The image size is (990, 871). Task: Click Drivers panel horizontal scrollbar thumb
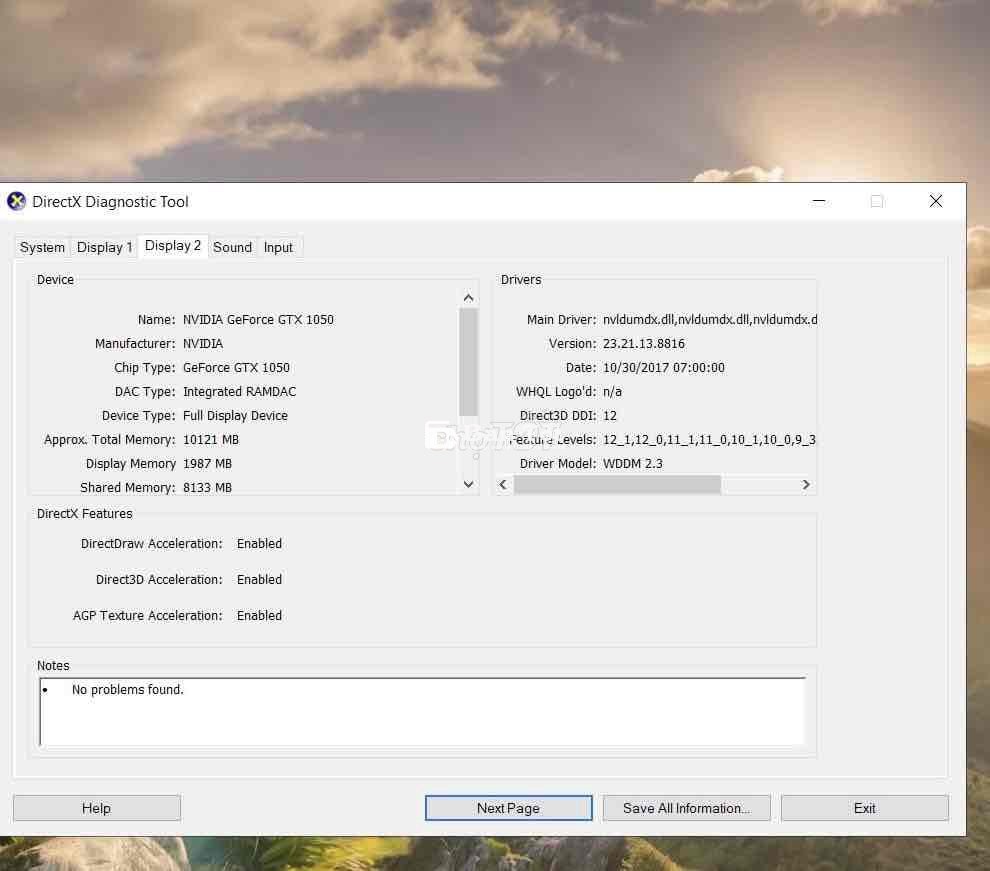pyautogui.click(x=617, y=485)
